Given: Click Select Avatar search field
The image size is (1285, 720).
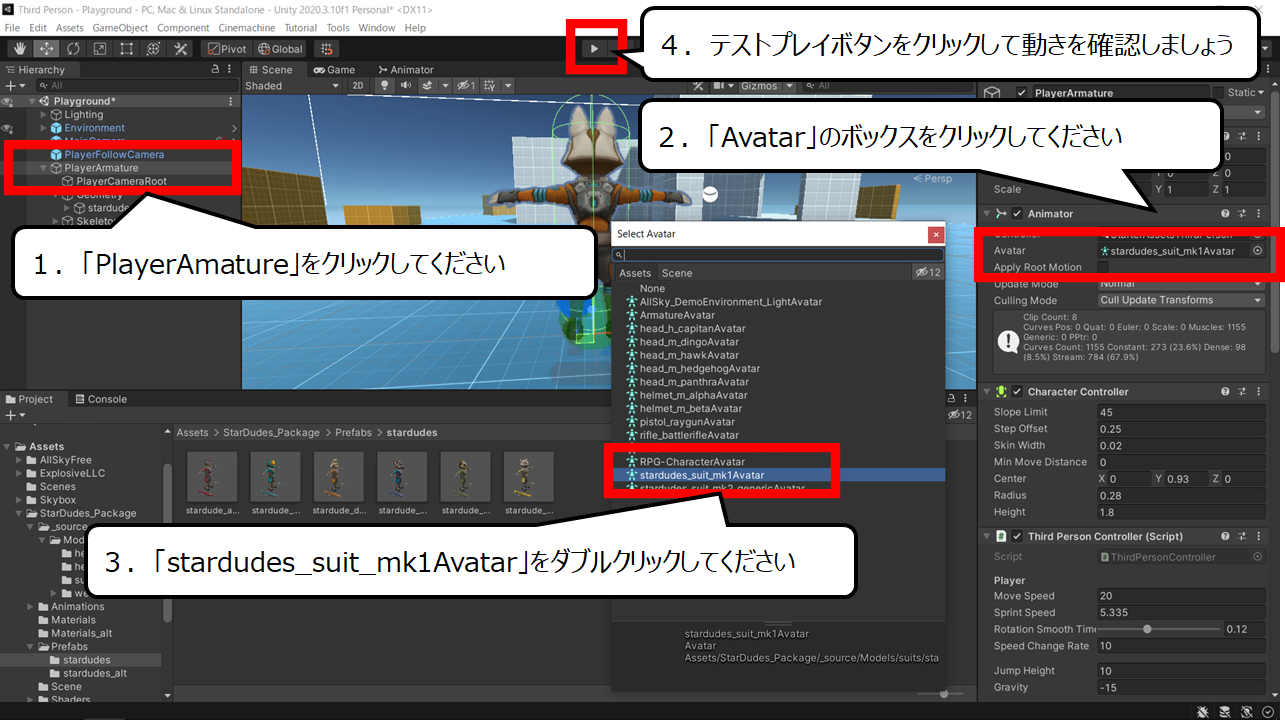Looking at the screenshot, I should point(778,255).
